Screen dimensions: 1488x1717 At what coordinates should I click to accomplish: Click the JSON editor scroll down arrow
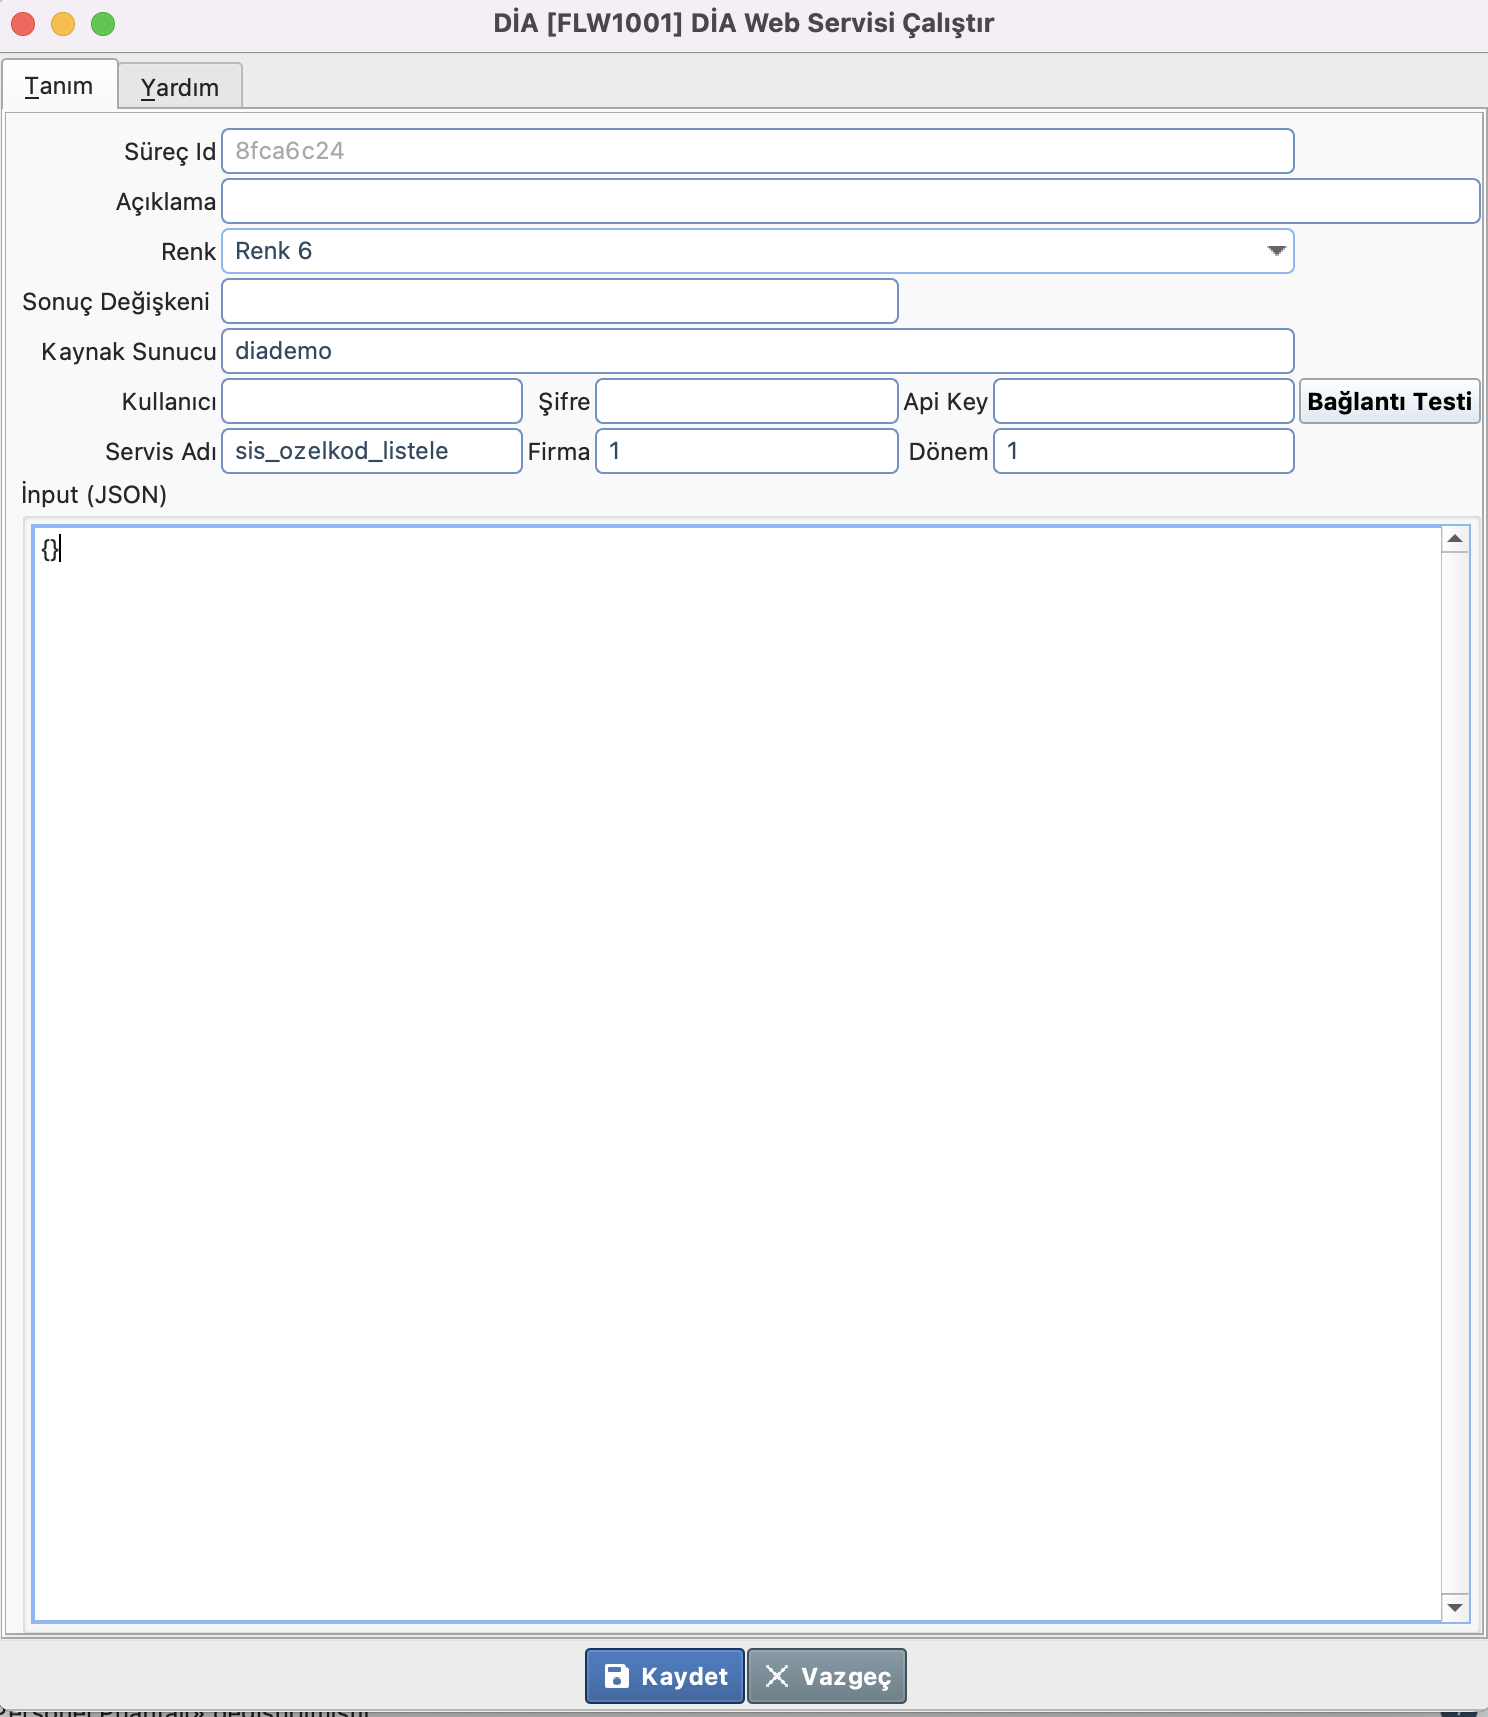coord(1455,1607)
